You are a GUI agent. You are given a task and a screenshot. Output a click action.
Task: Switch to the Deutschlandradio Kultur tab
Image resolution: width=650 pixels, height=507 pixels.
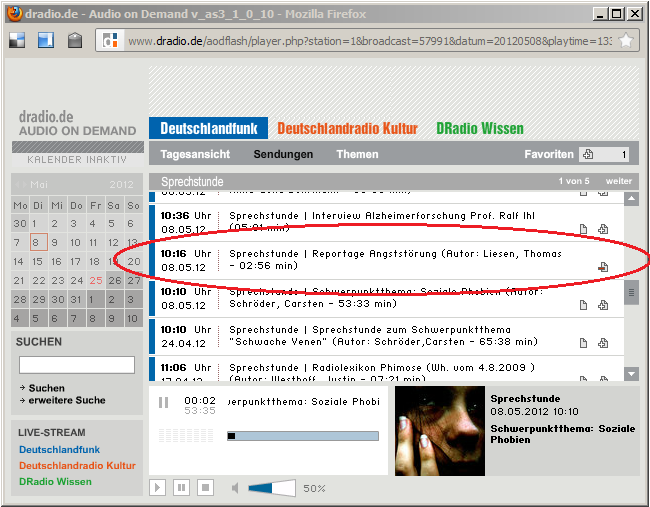point(347,129)
